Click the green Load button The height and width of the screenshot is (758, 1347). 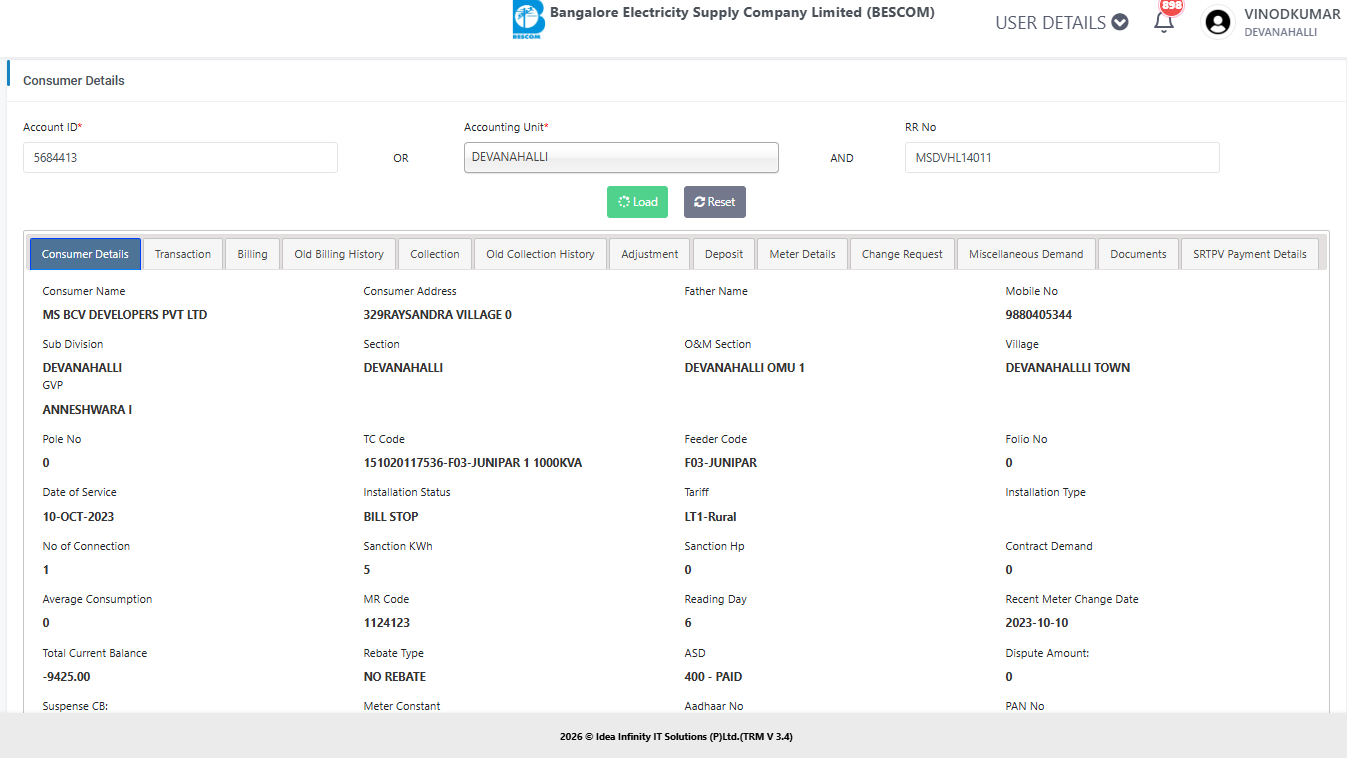point(637,202)
